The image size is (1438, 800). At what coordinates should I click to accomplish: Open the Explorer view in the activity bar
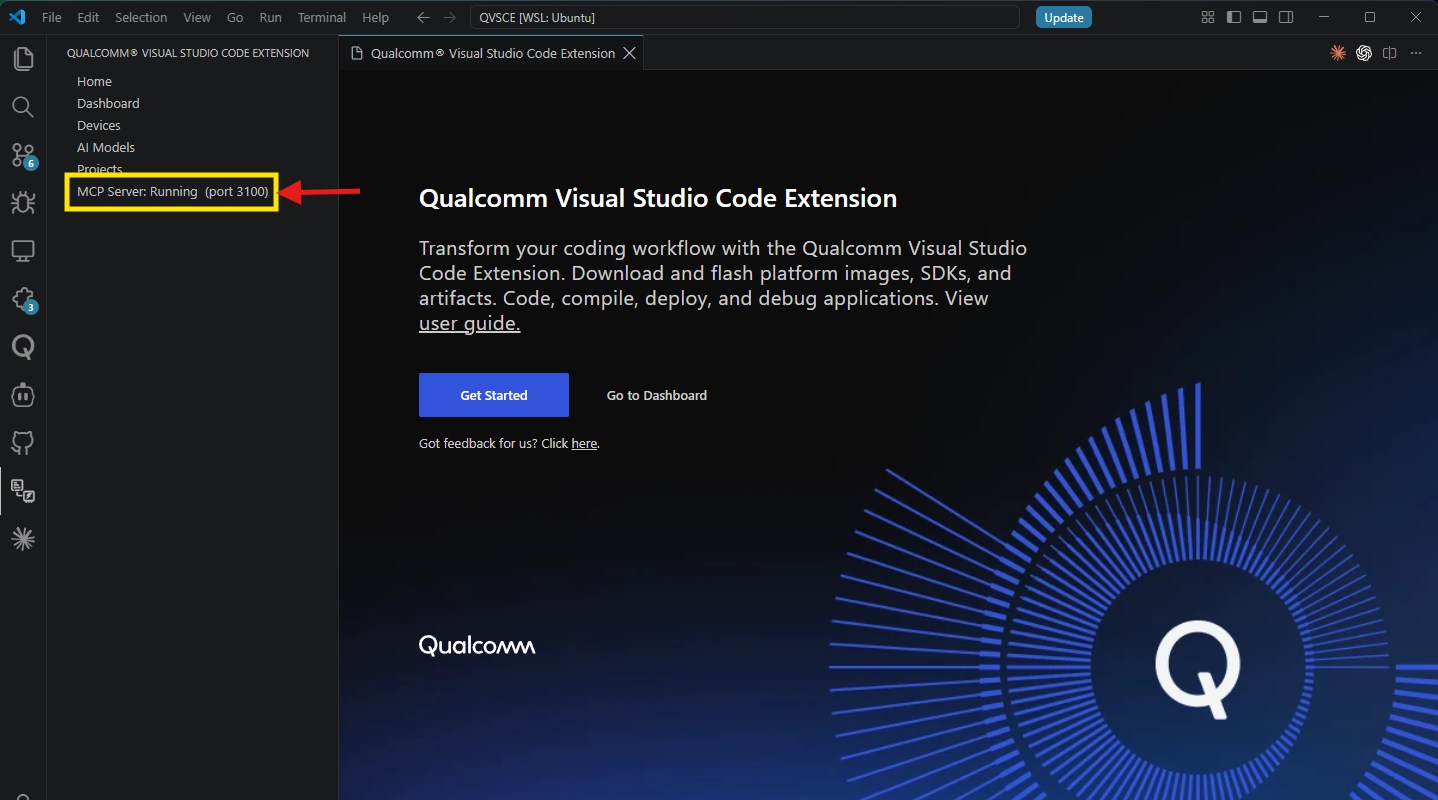(23, 59)
